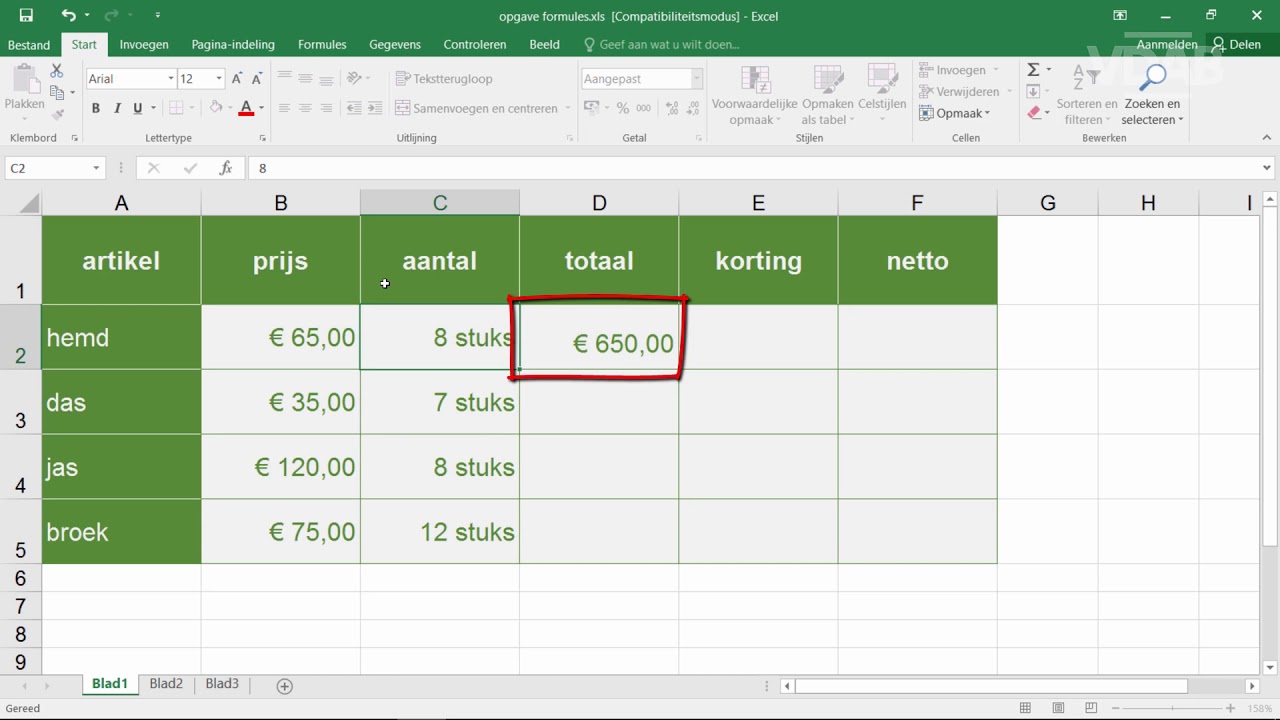Click the increase indent icon
The width and height of the screenshot is (1280, 720).
(x=374, y=108)
